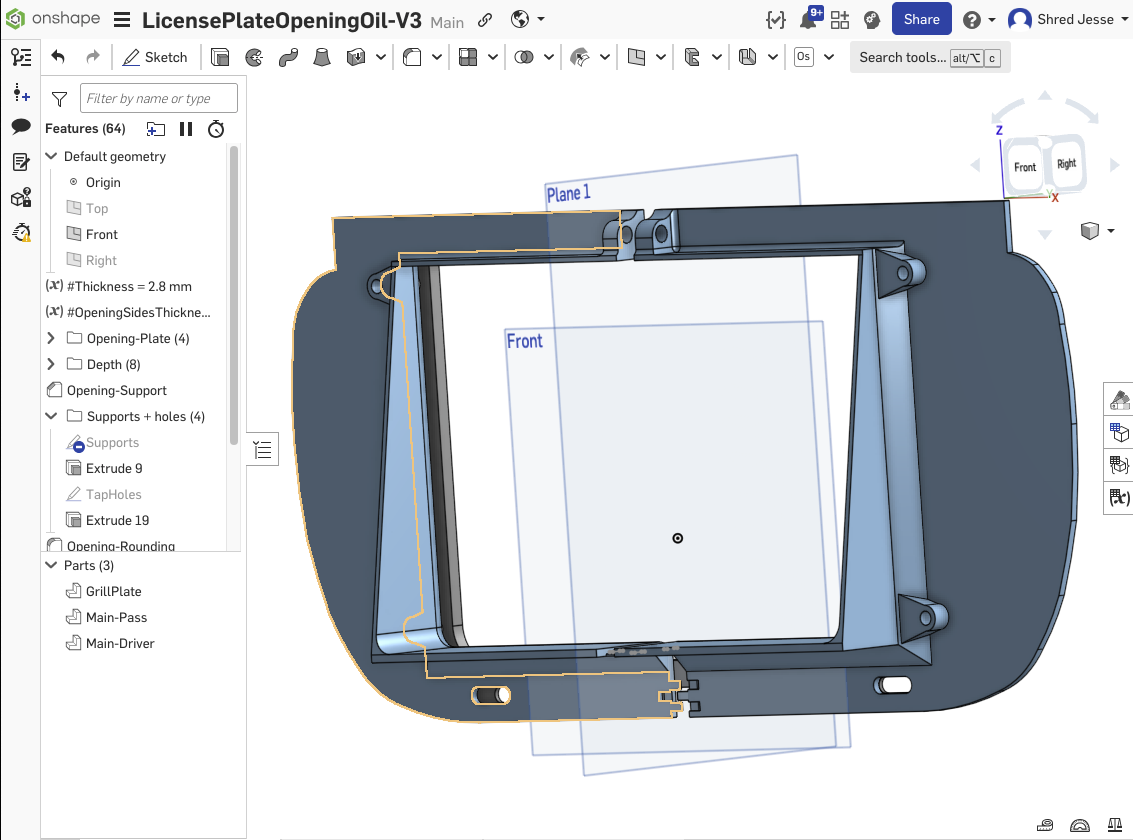This screenshot has height=840, width=1133.
Task: Click the feature filter funnel icon
Action: point(59,99)
